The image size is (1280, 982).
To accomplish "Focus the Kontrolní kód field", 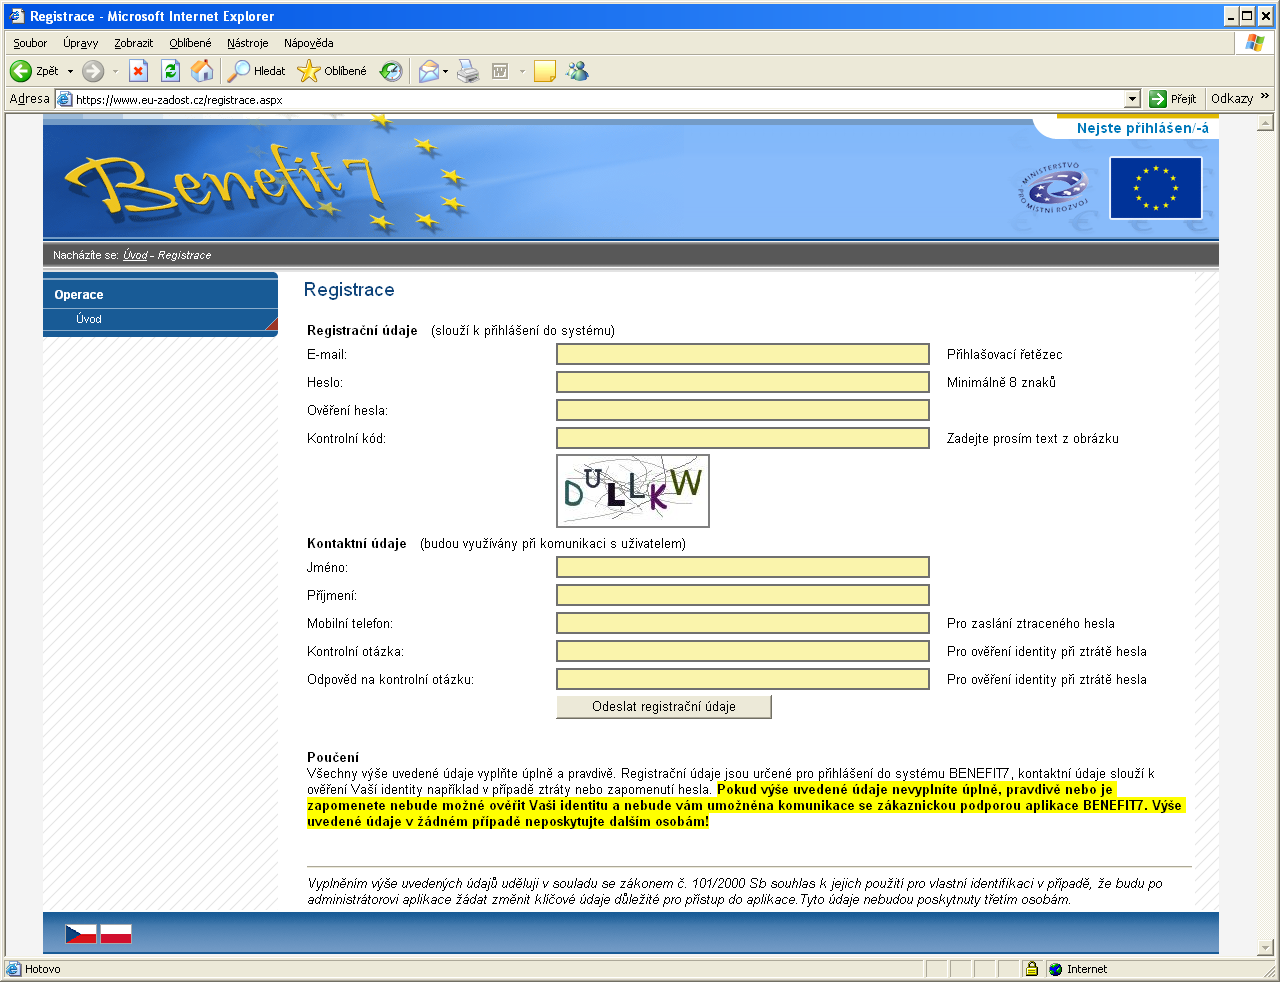I will coord(743,438).
